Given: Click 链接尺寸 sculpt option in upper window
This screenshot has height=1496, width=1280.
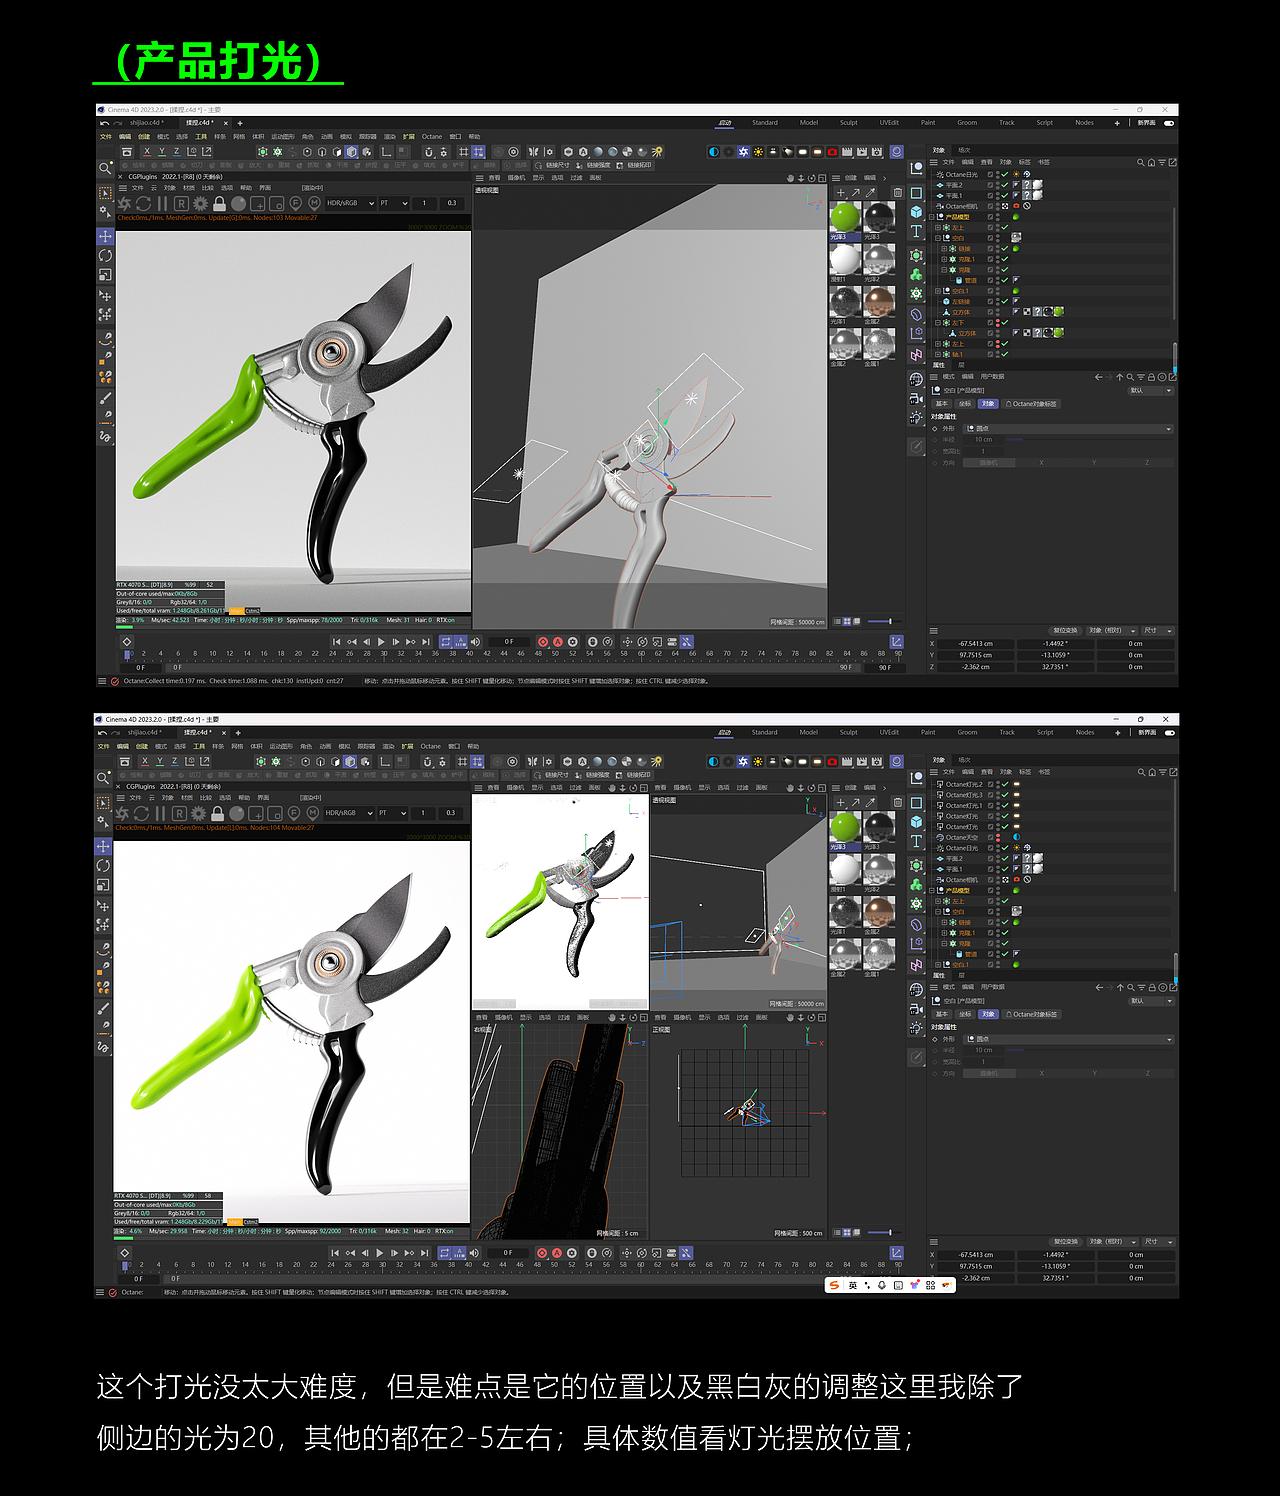Looking at the screenshot, I should 552,165.
